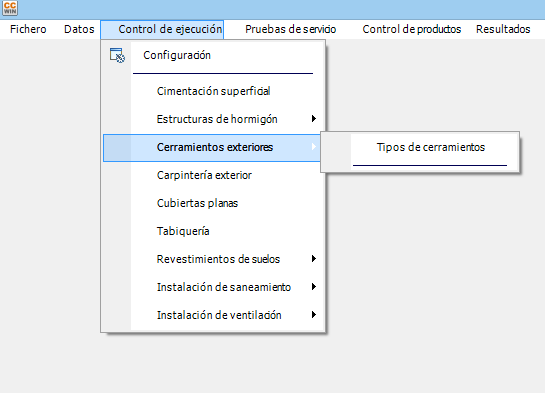
Task: Open the Resultados menu
Action: (x=503, y=29)
